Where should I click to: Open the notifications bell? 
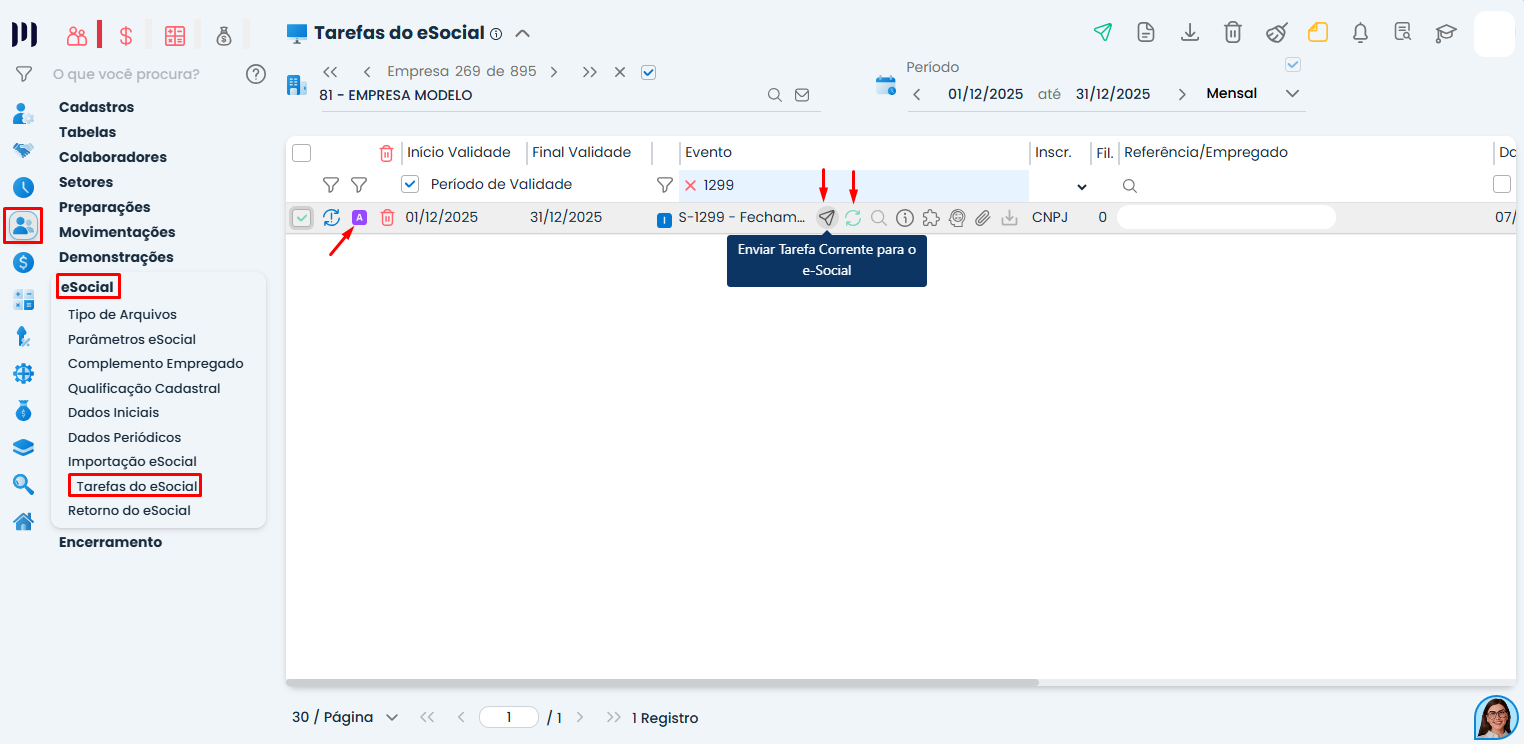point(1360,32)
